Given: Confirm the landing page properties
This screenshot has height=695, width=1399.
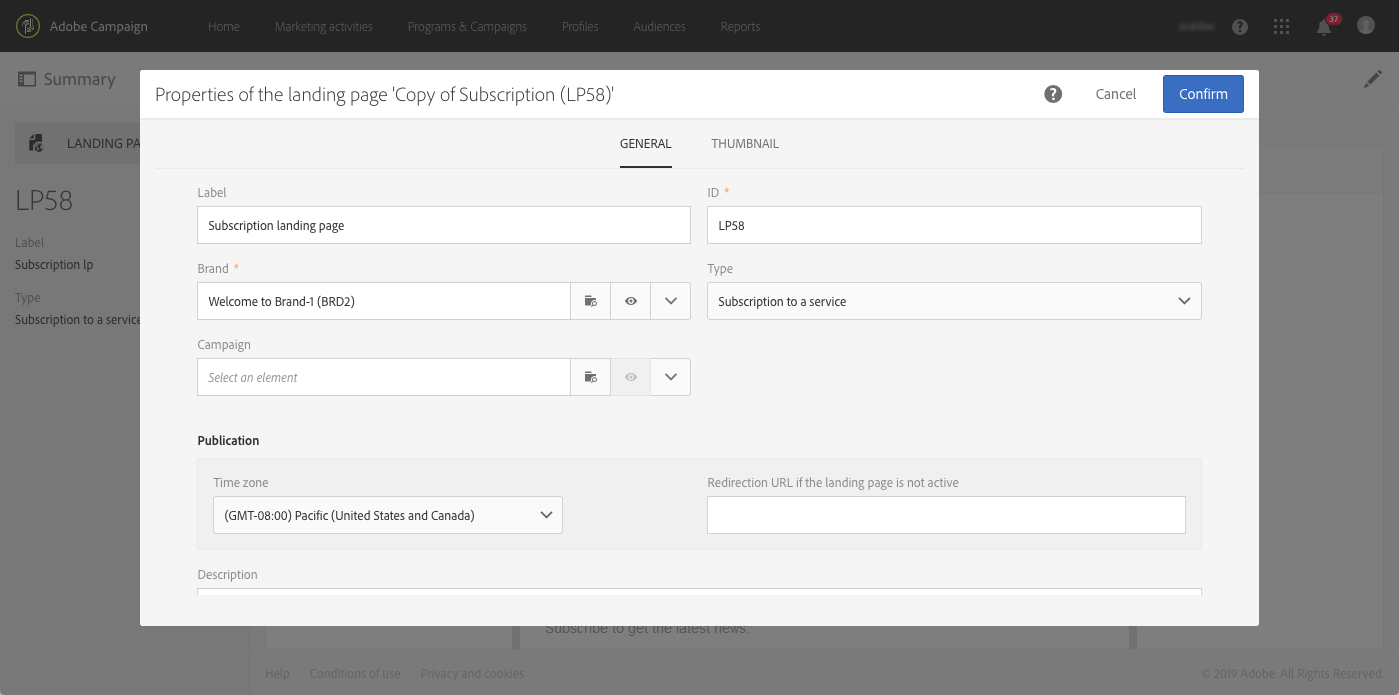Looking at the screenshot, I should pyautogui.click(x=1203, y=94).
